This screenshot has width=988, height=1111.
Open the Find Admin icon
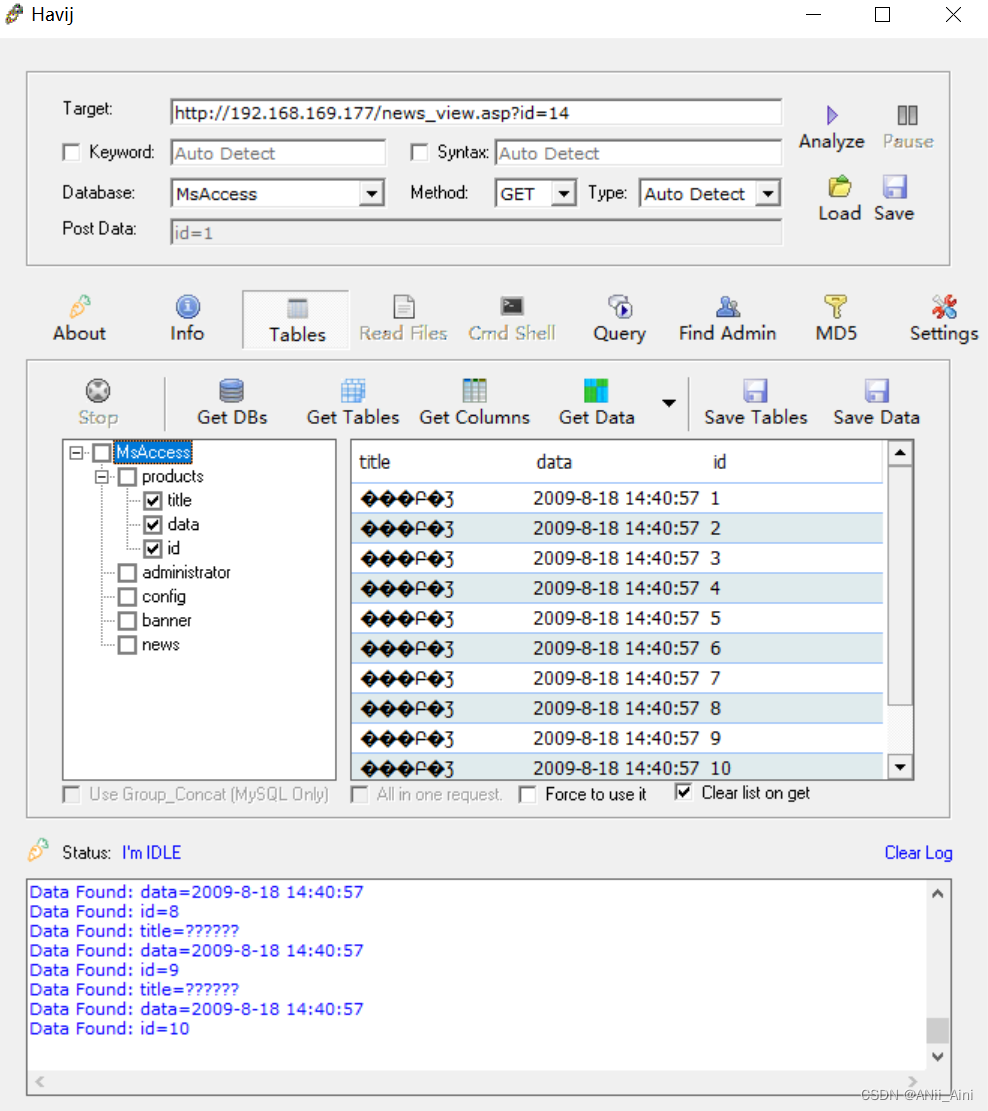727,307
